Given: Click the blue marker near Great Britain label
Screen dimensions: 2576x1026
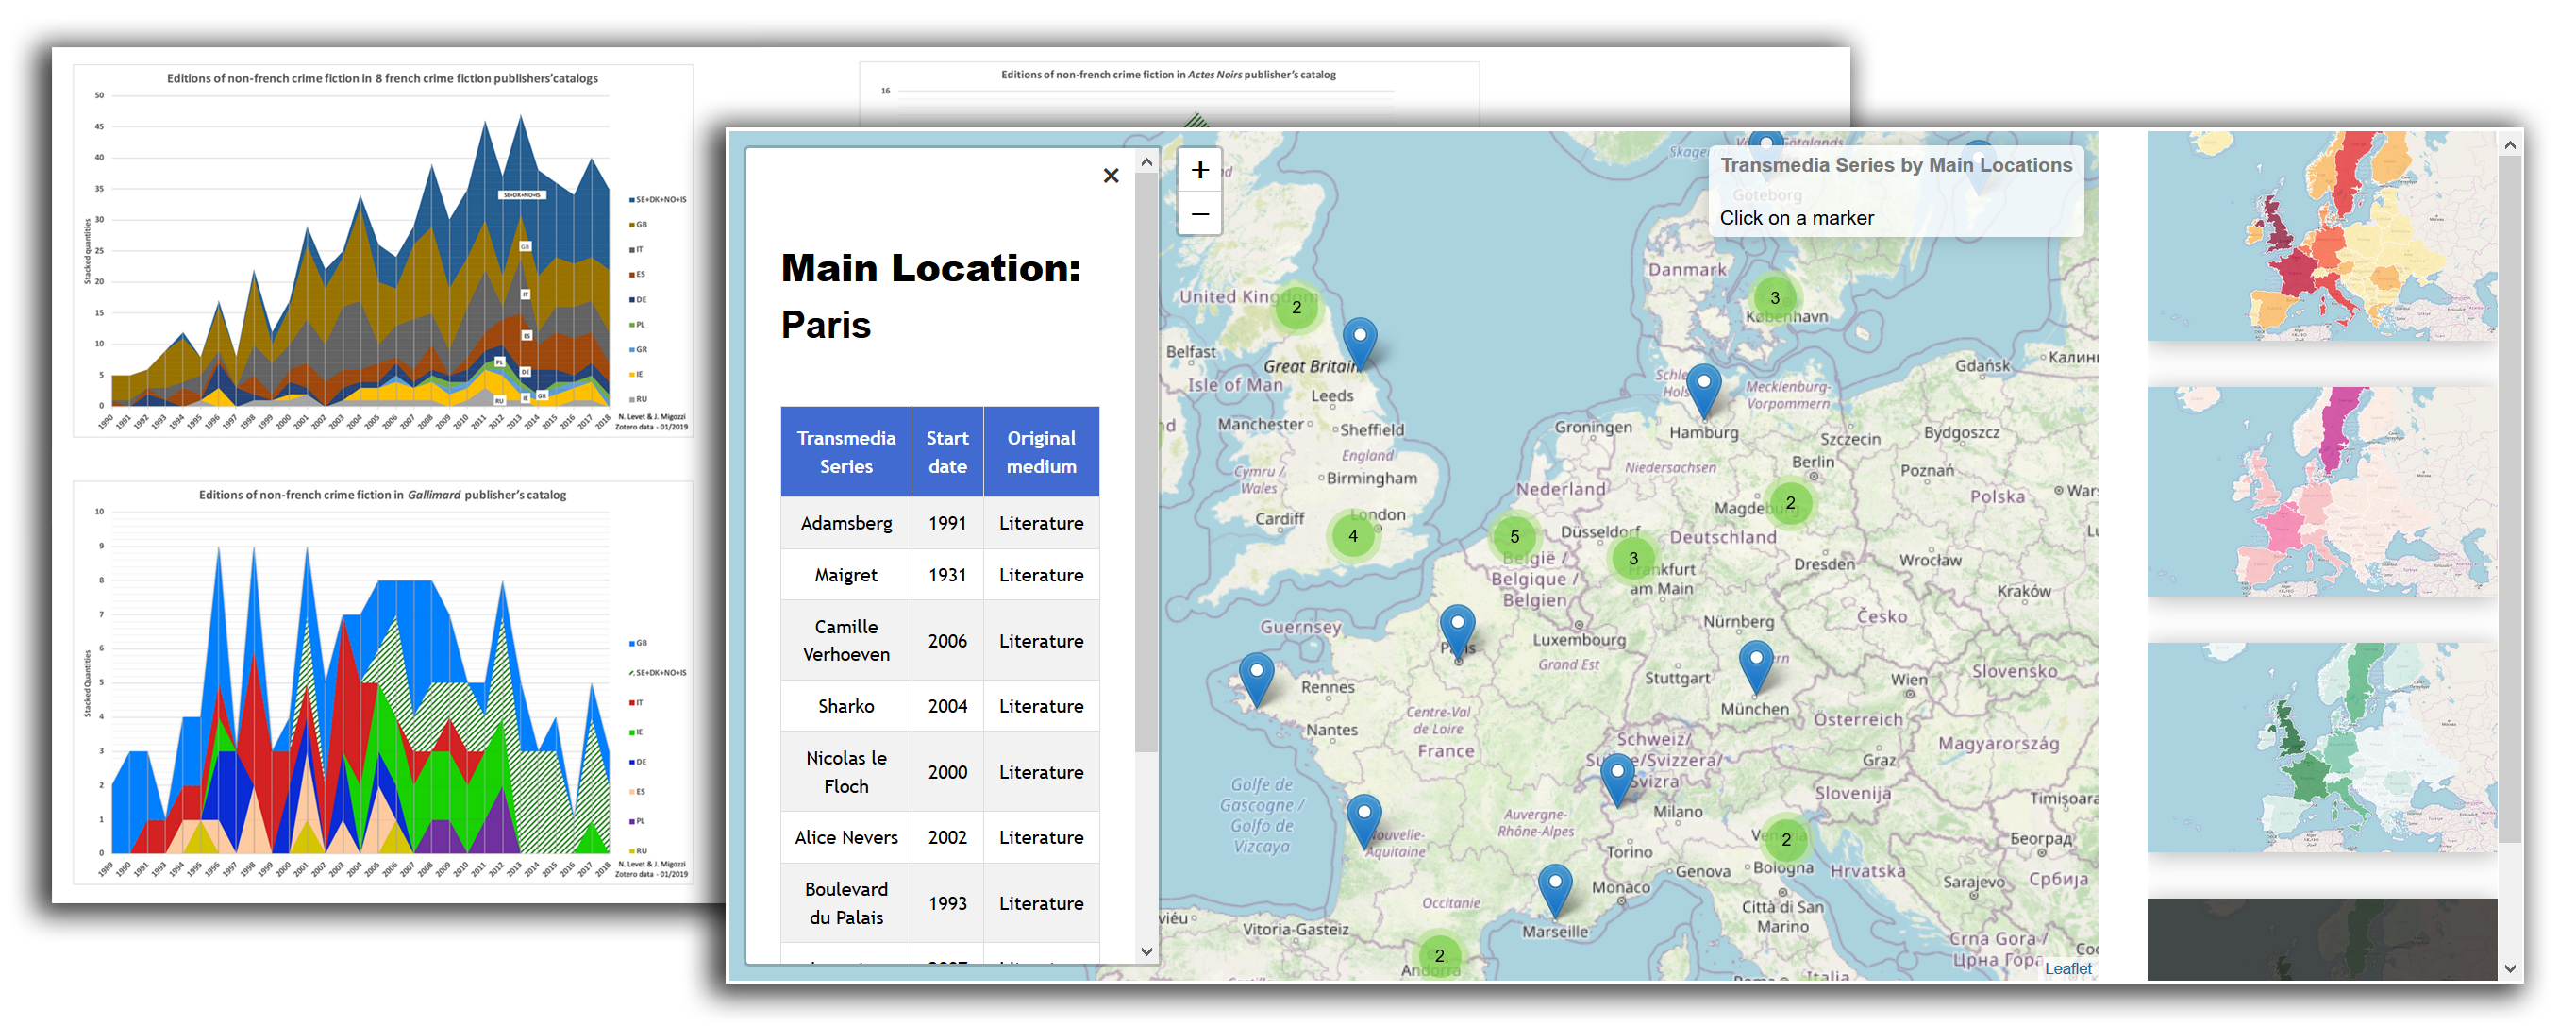Looking at the screenshot, I should coord(1359,341).
